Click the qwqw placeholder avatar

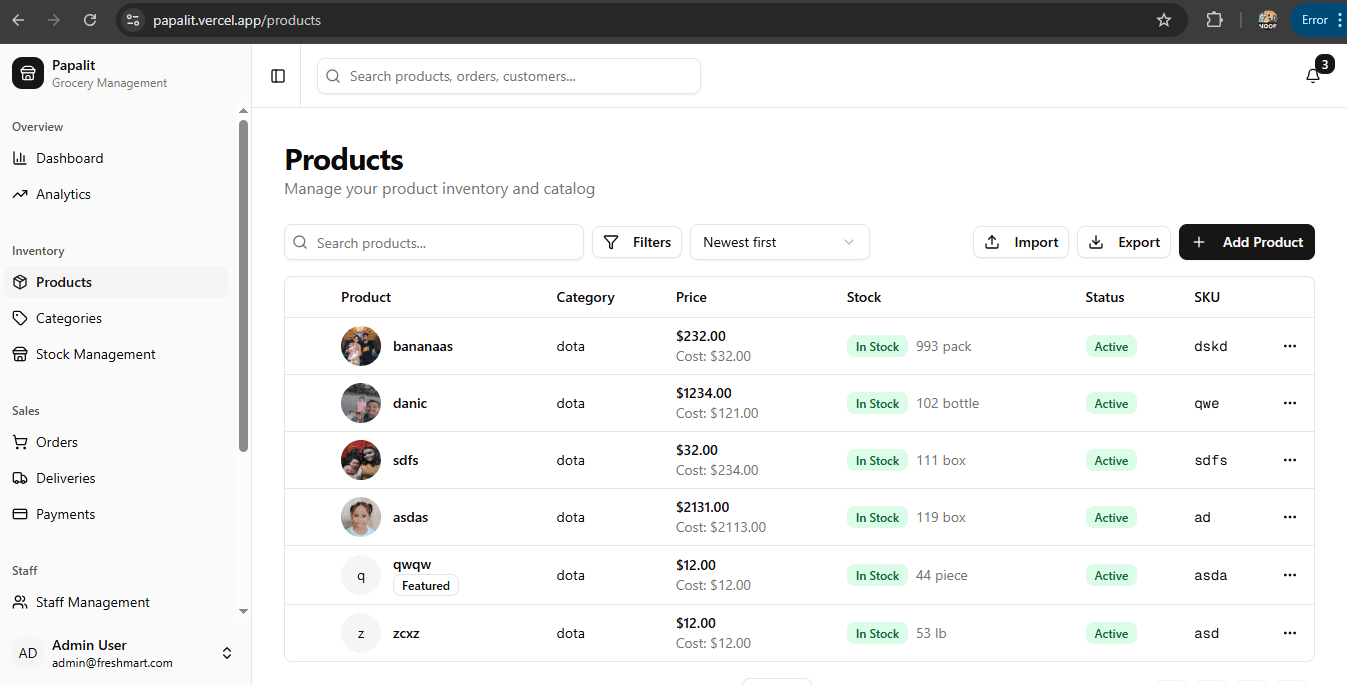pyautogui.click(x=361, y=575)
